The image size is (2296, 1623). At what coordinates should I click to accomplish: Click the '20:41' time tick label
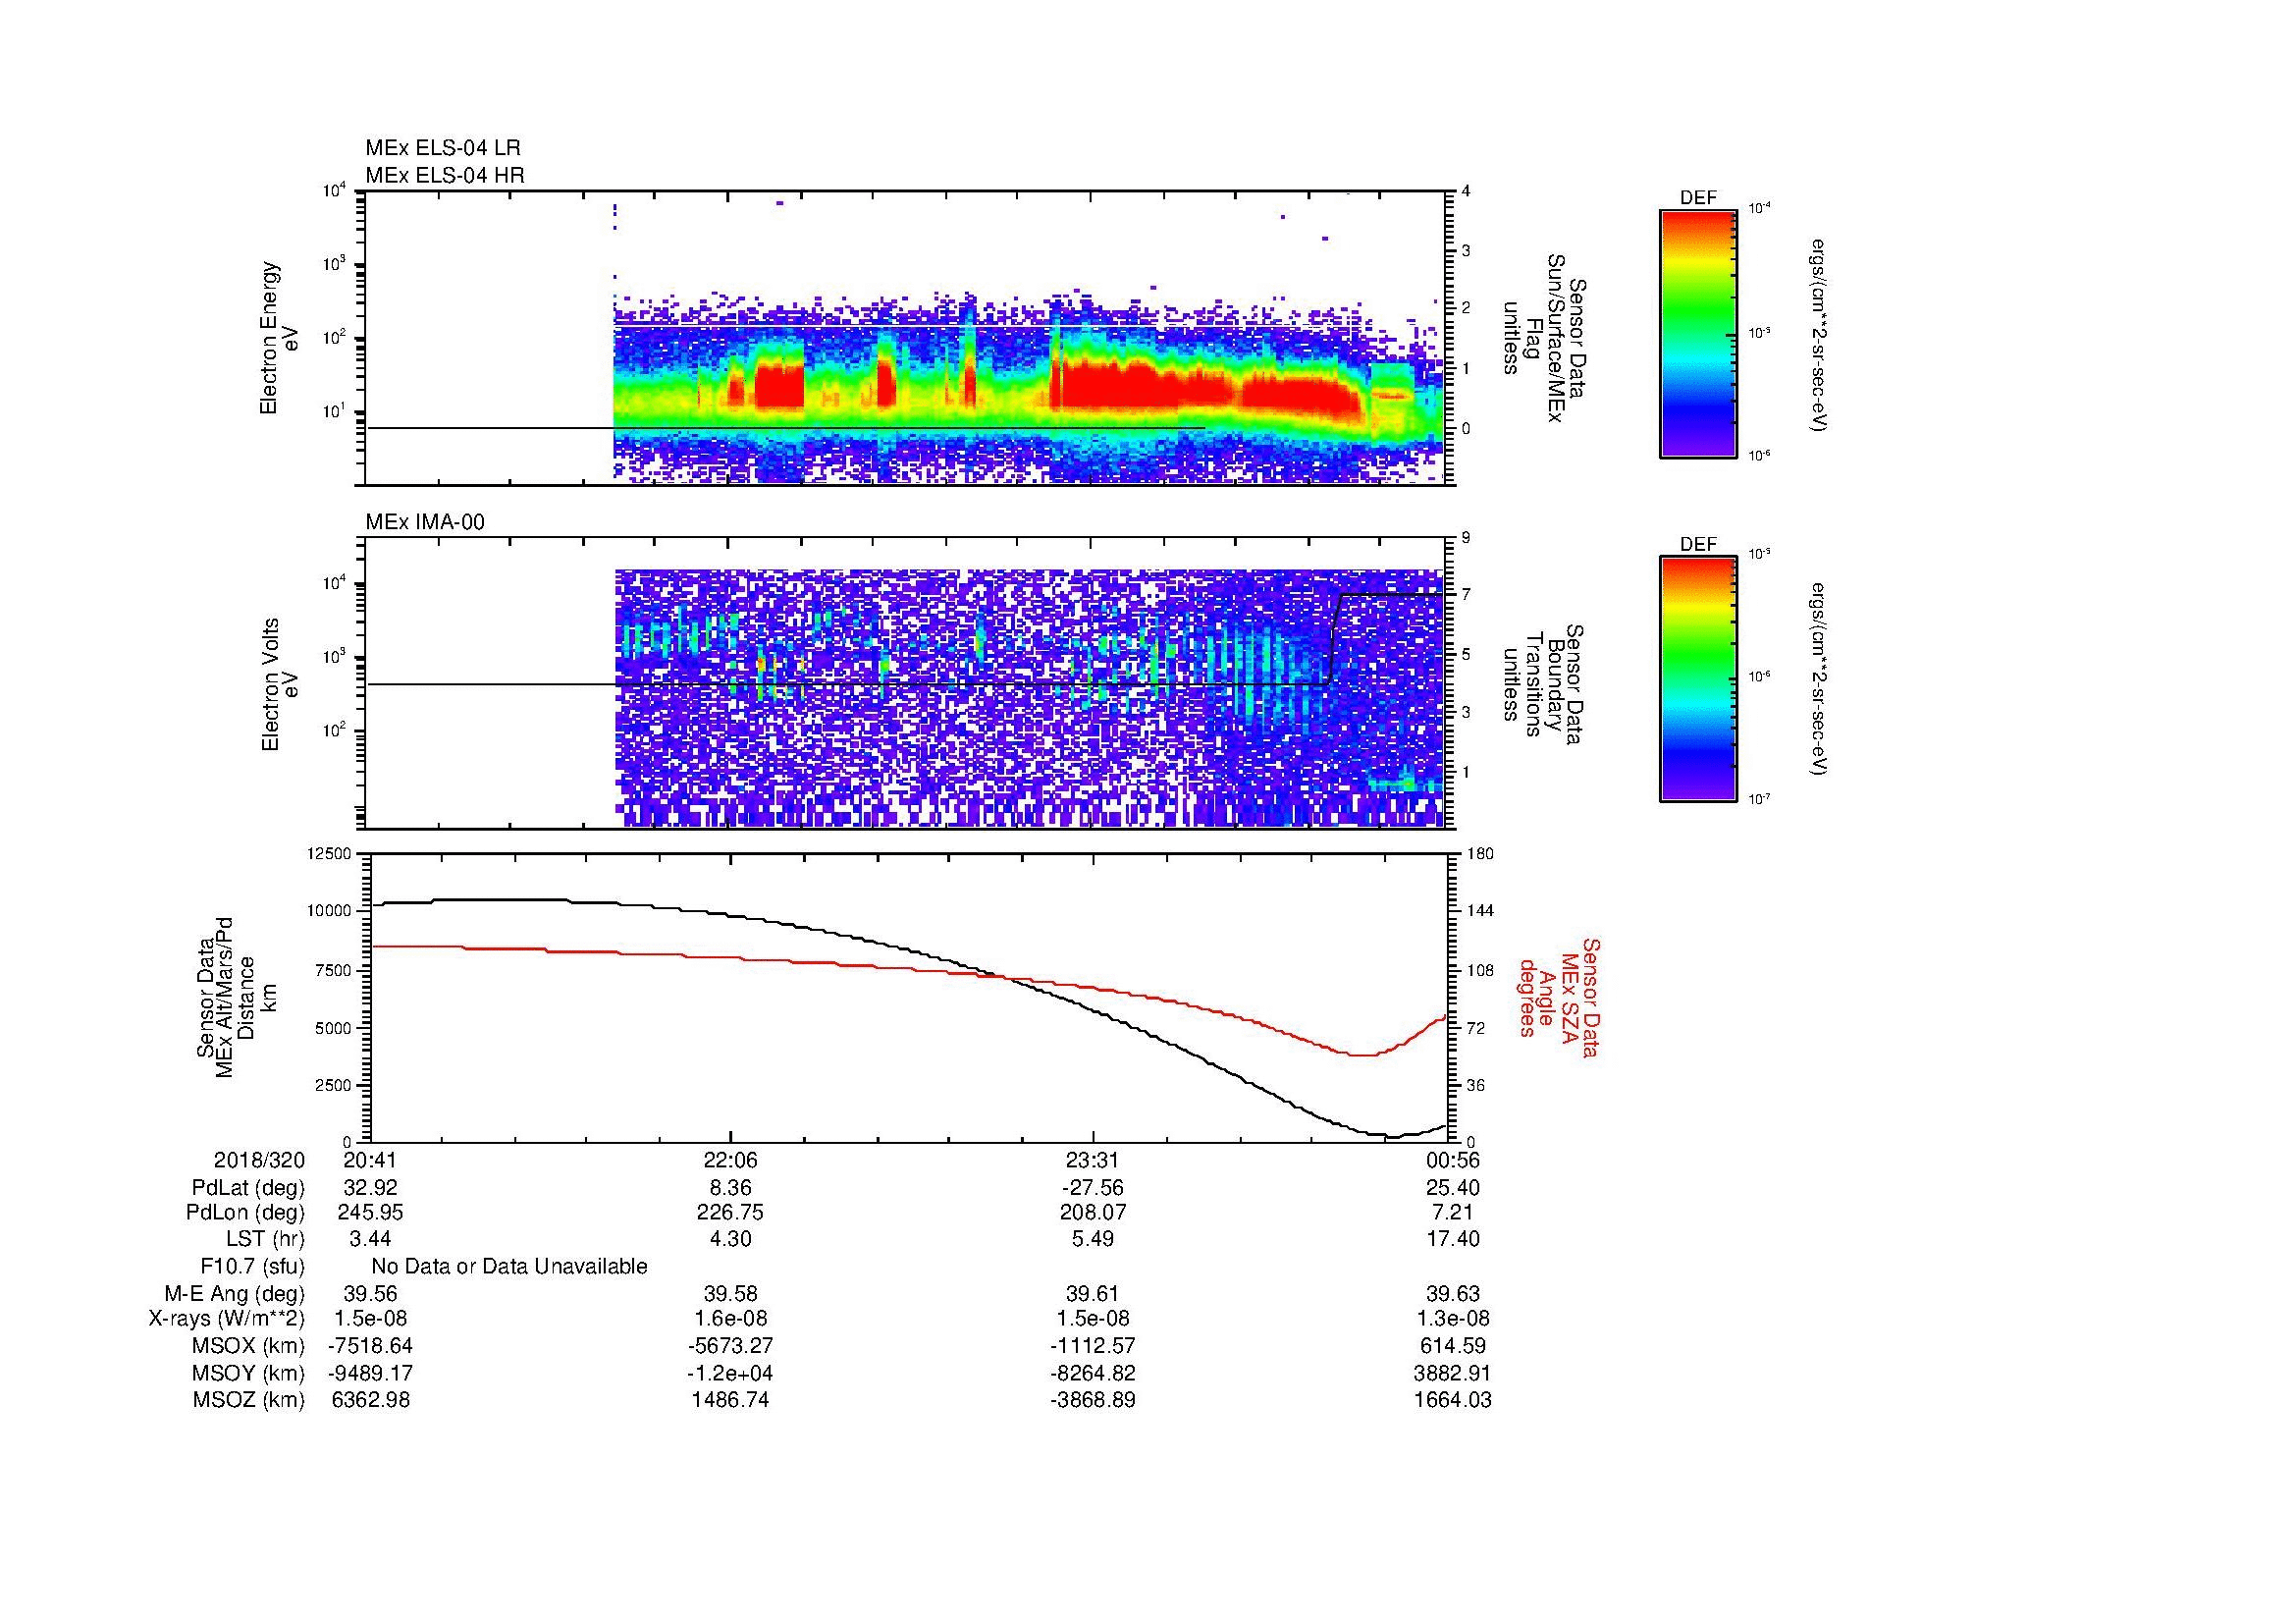(370, 1160)
